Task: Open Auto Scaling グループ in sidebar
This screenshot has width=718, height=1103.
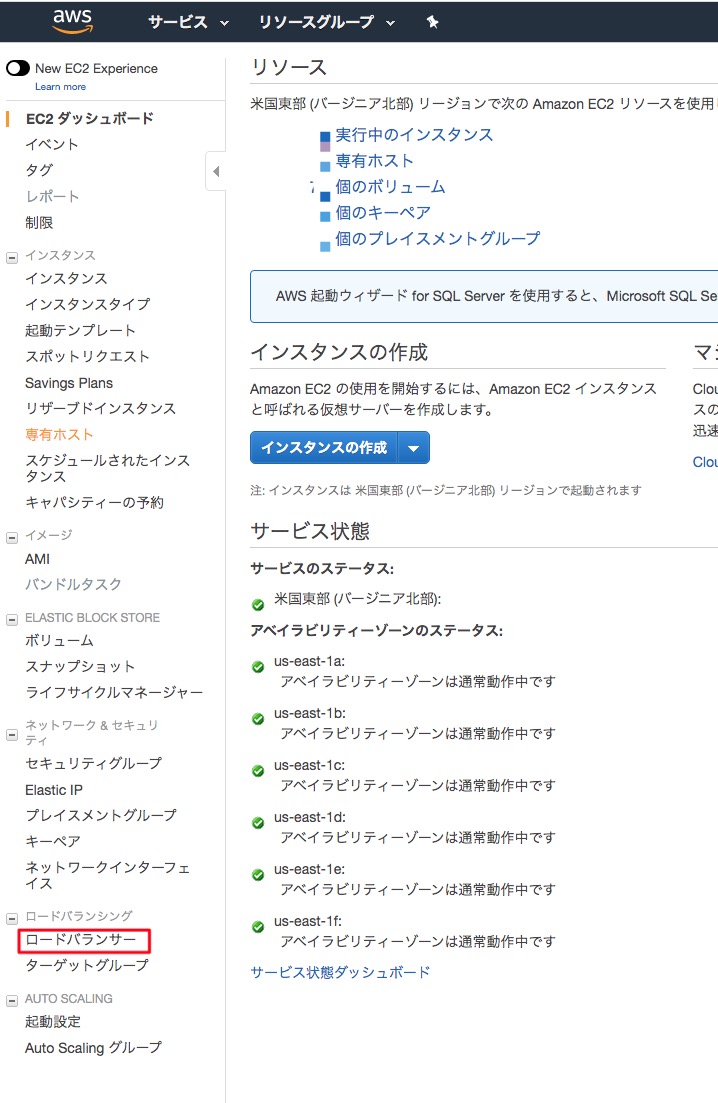Action: (93, 1048)
